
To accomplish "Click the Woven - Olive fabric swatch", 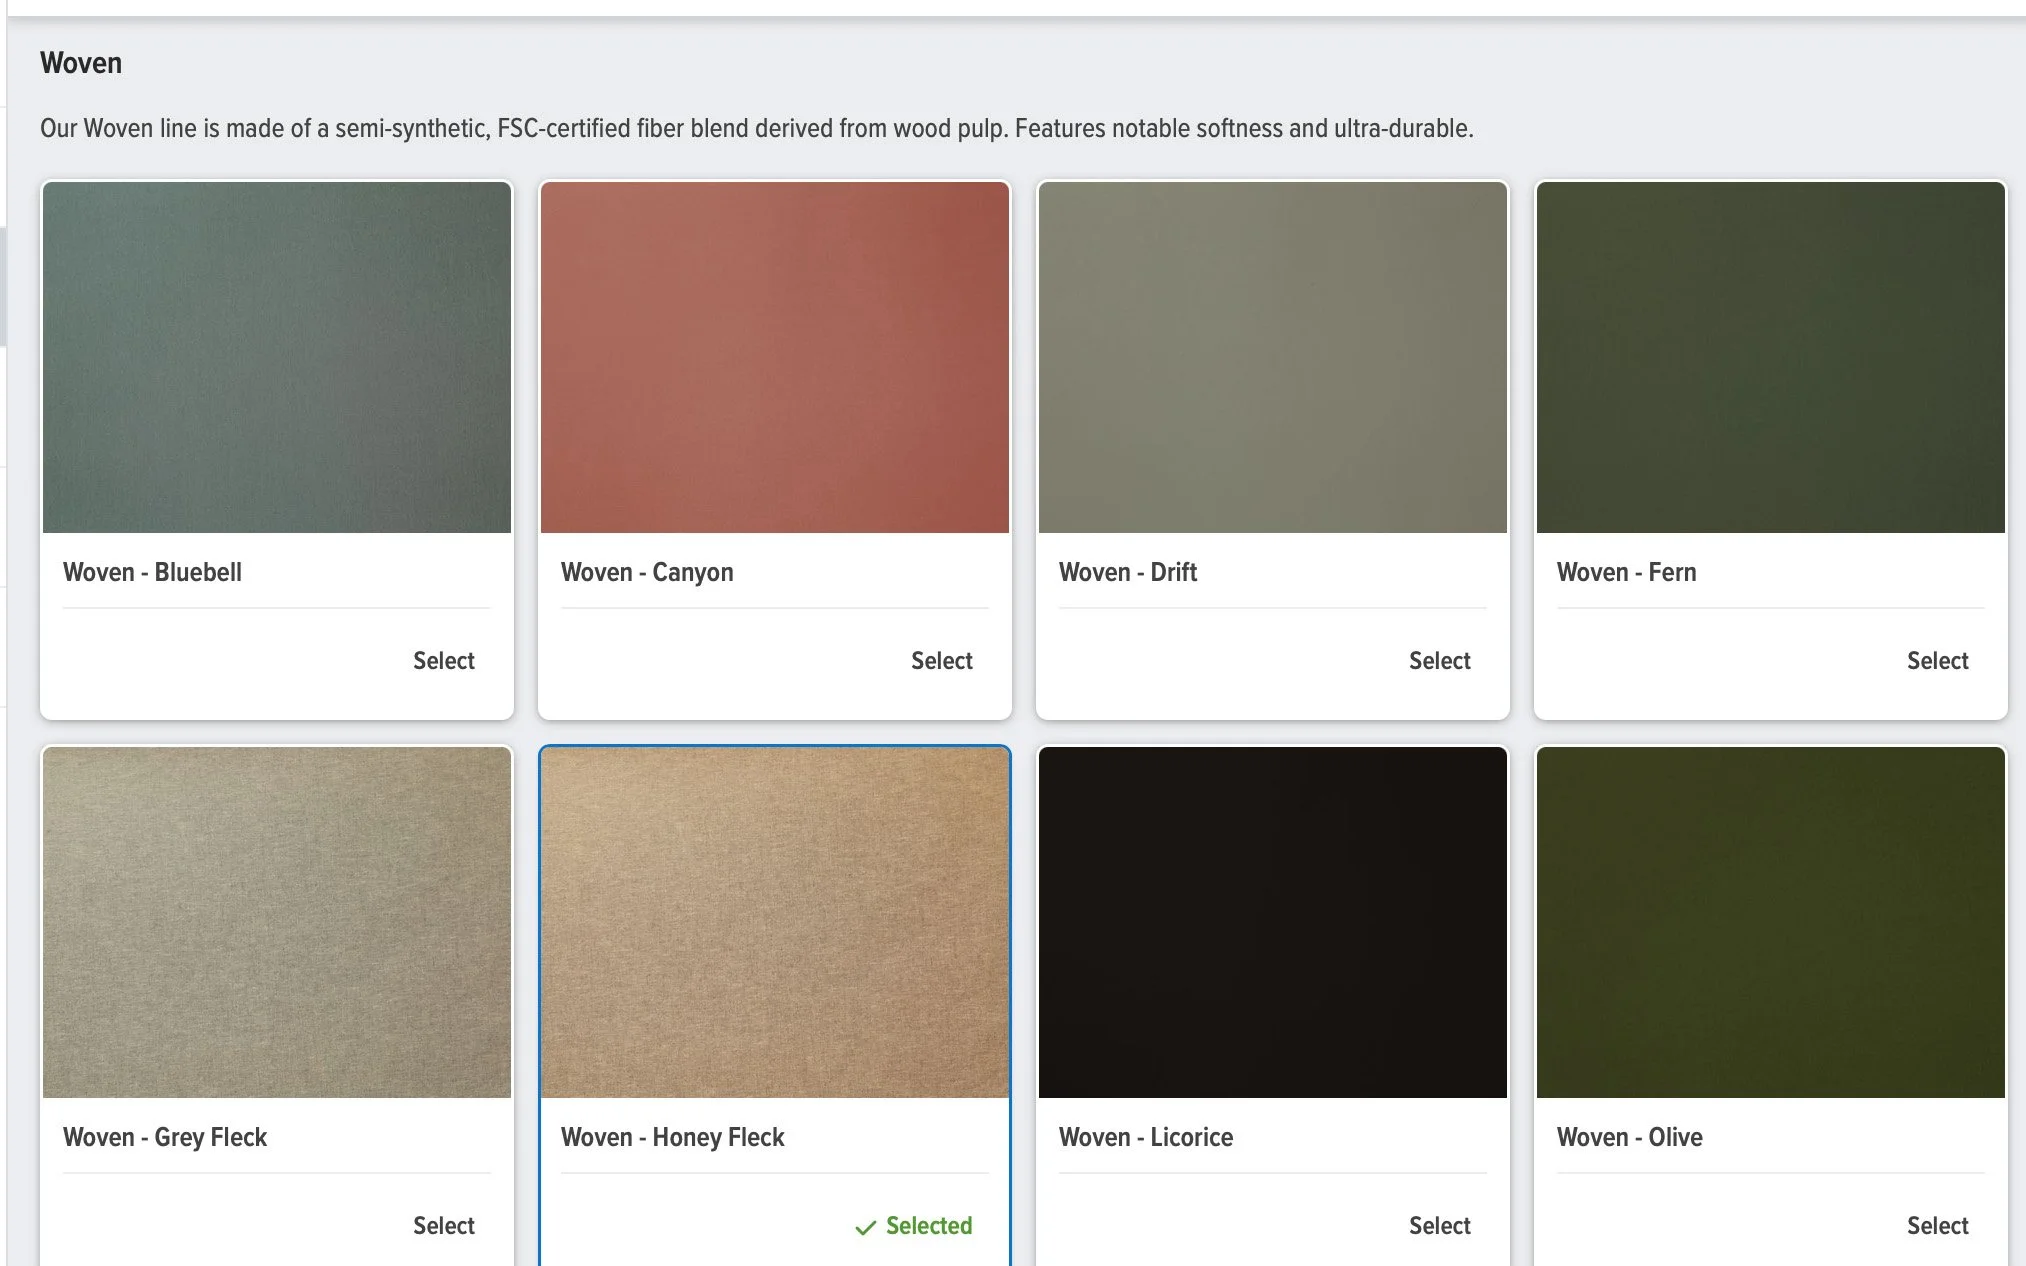I will click(1770, 922).
